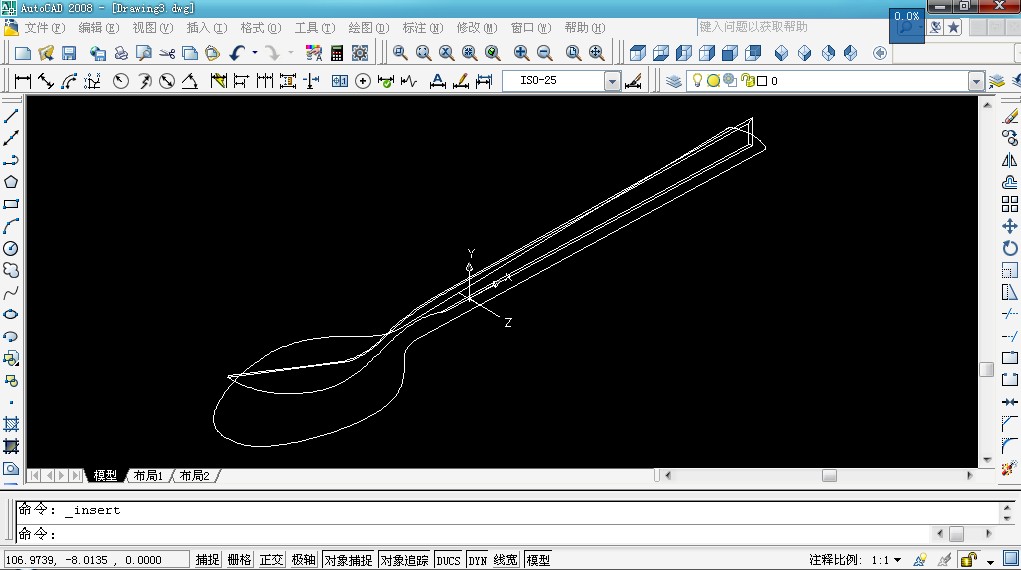Select the Mirror modify tool
This screenshot has height=570, width=1021.
[1009, 160]
